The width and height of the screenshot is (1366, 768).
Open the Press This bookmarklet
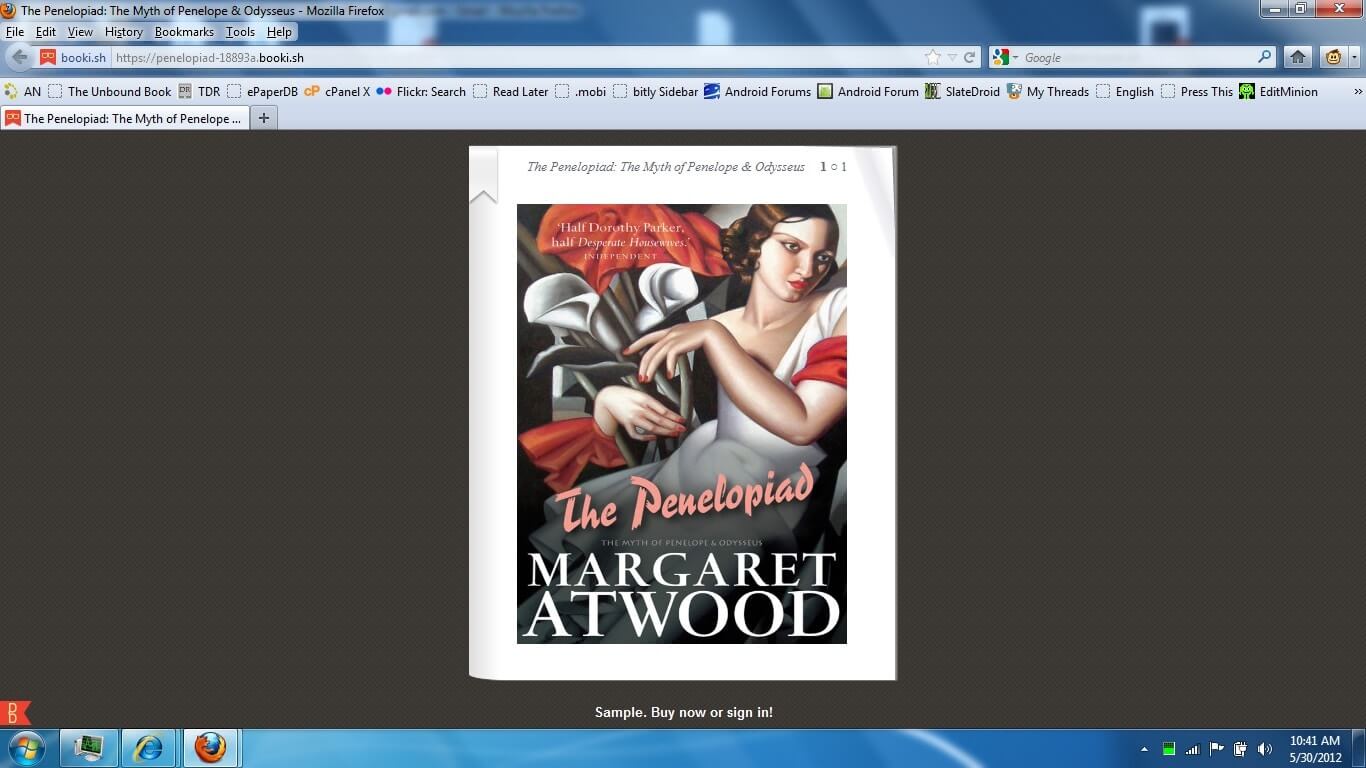(1196, 91)
